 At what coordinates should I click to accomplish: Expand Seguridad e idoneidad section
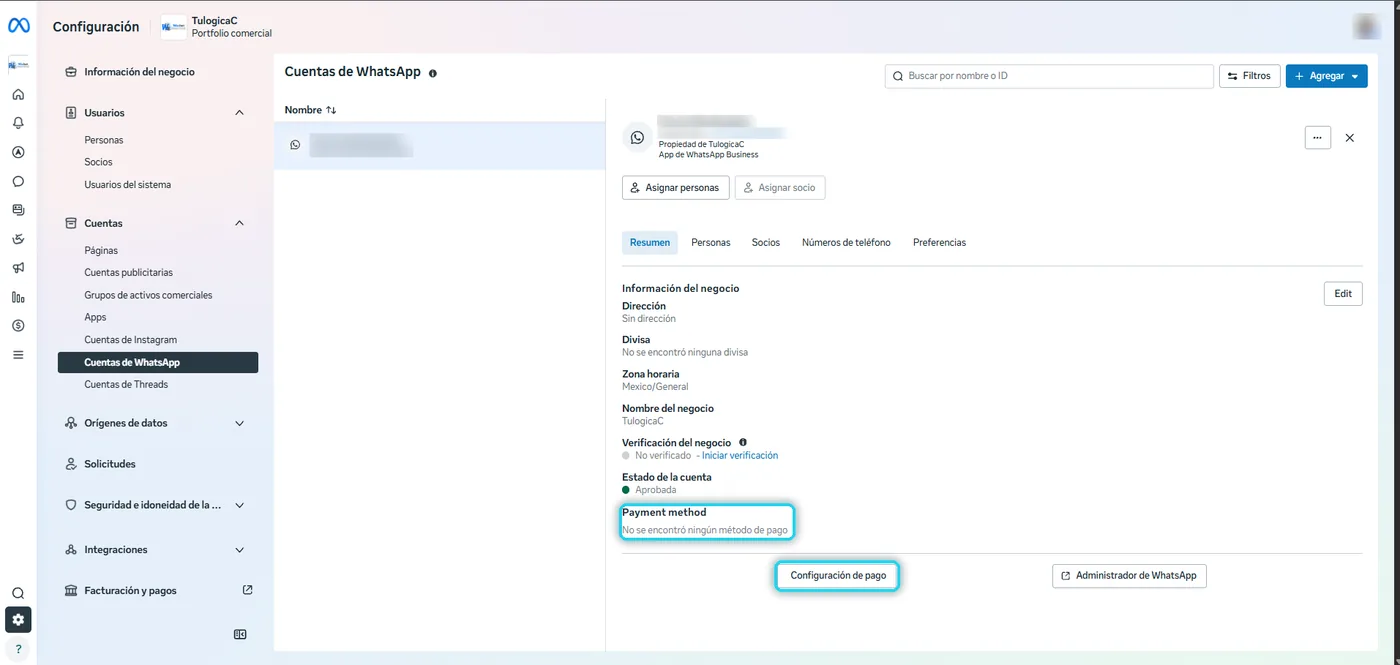click(x=239, y=505)
